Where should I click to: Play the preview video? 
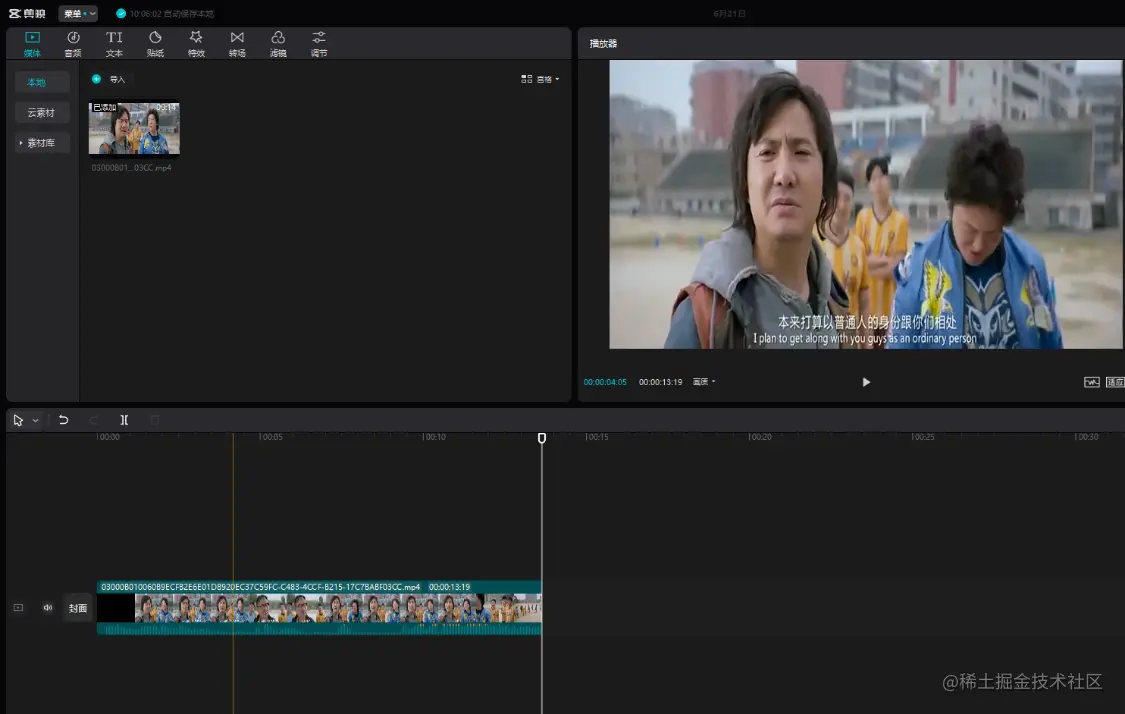click(x=866, y=382)
